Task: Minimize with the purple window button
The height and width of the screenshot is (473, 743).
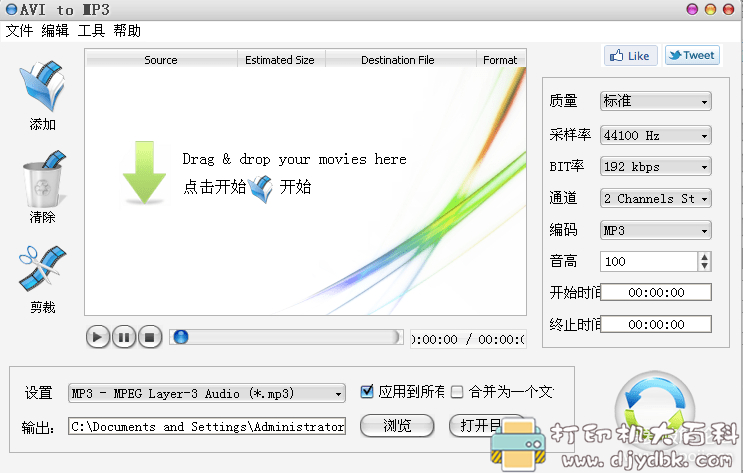Action: [692, 9]
